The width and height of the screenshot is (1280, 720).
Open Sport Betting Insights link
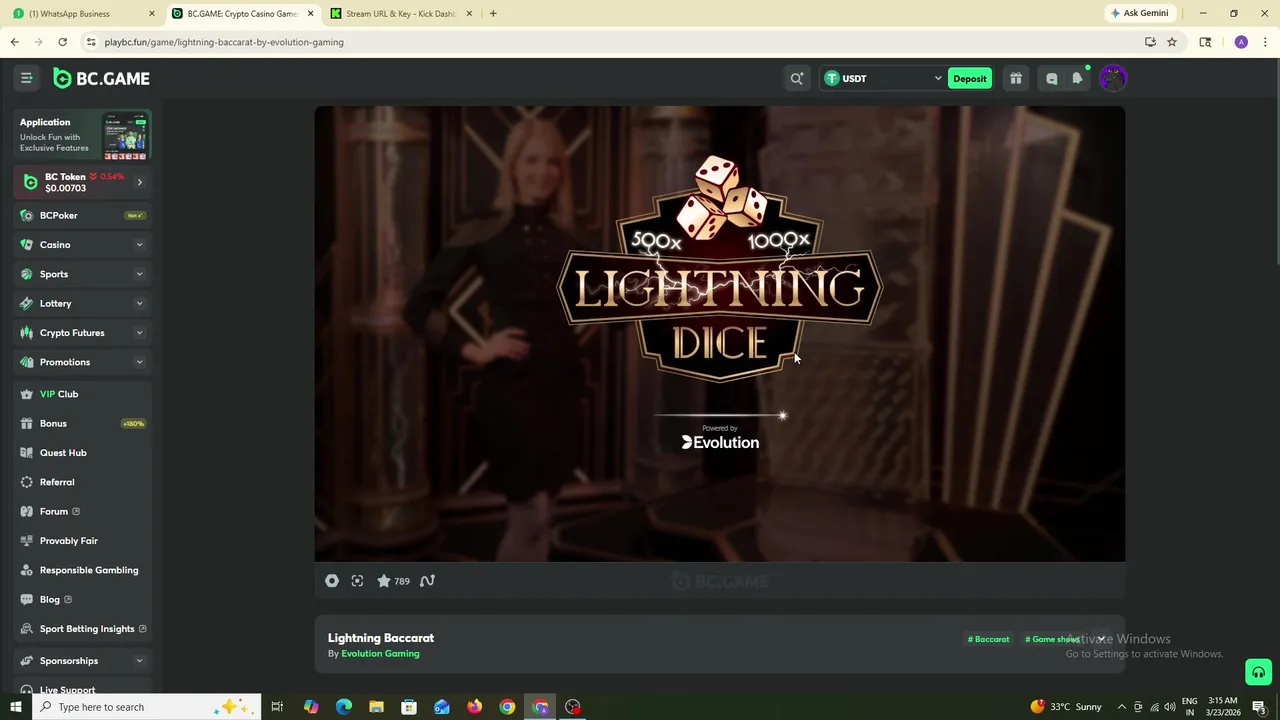click(83, 629)
